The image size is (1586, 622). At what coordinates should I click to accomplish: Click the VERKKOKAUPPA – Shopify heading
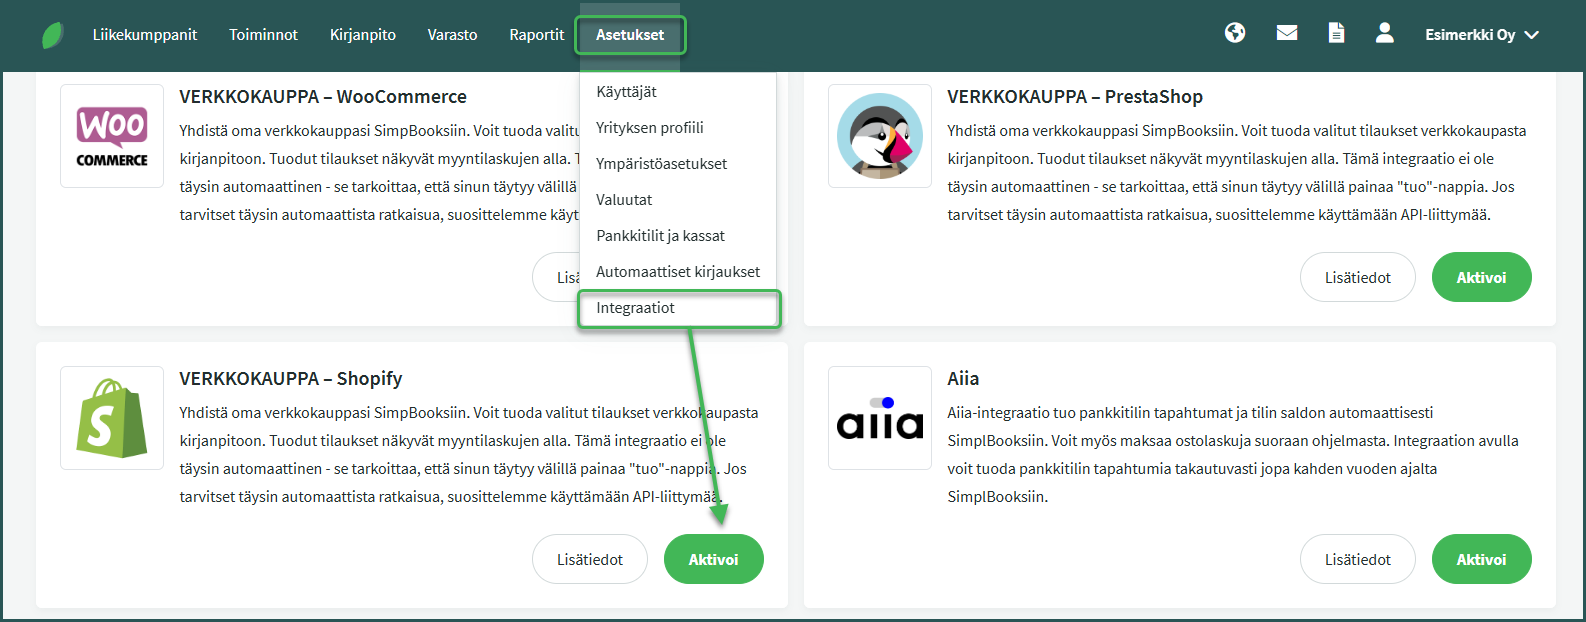click(291, 379)
